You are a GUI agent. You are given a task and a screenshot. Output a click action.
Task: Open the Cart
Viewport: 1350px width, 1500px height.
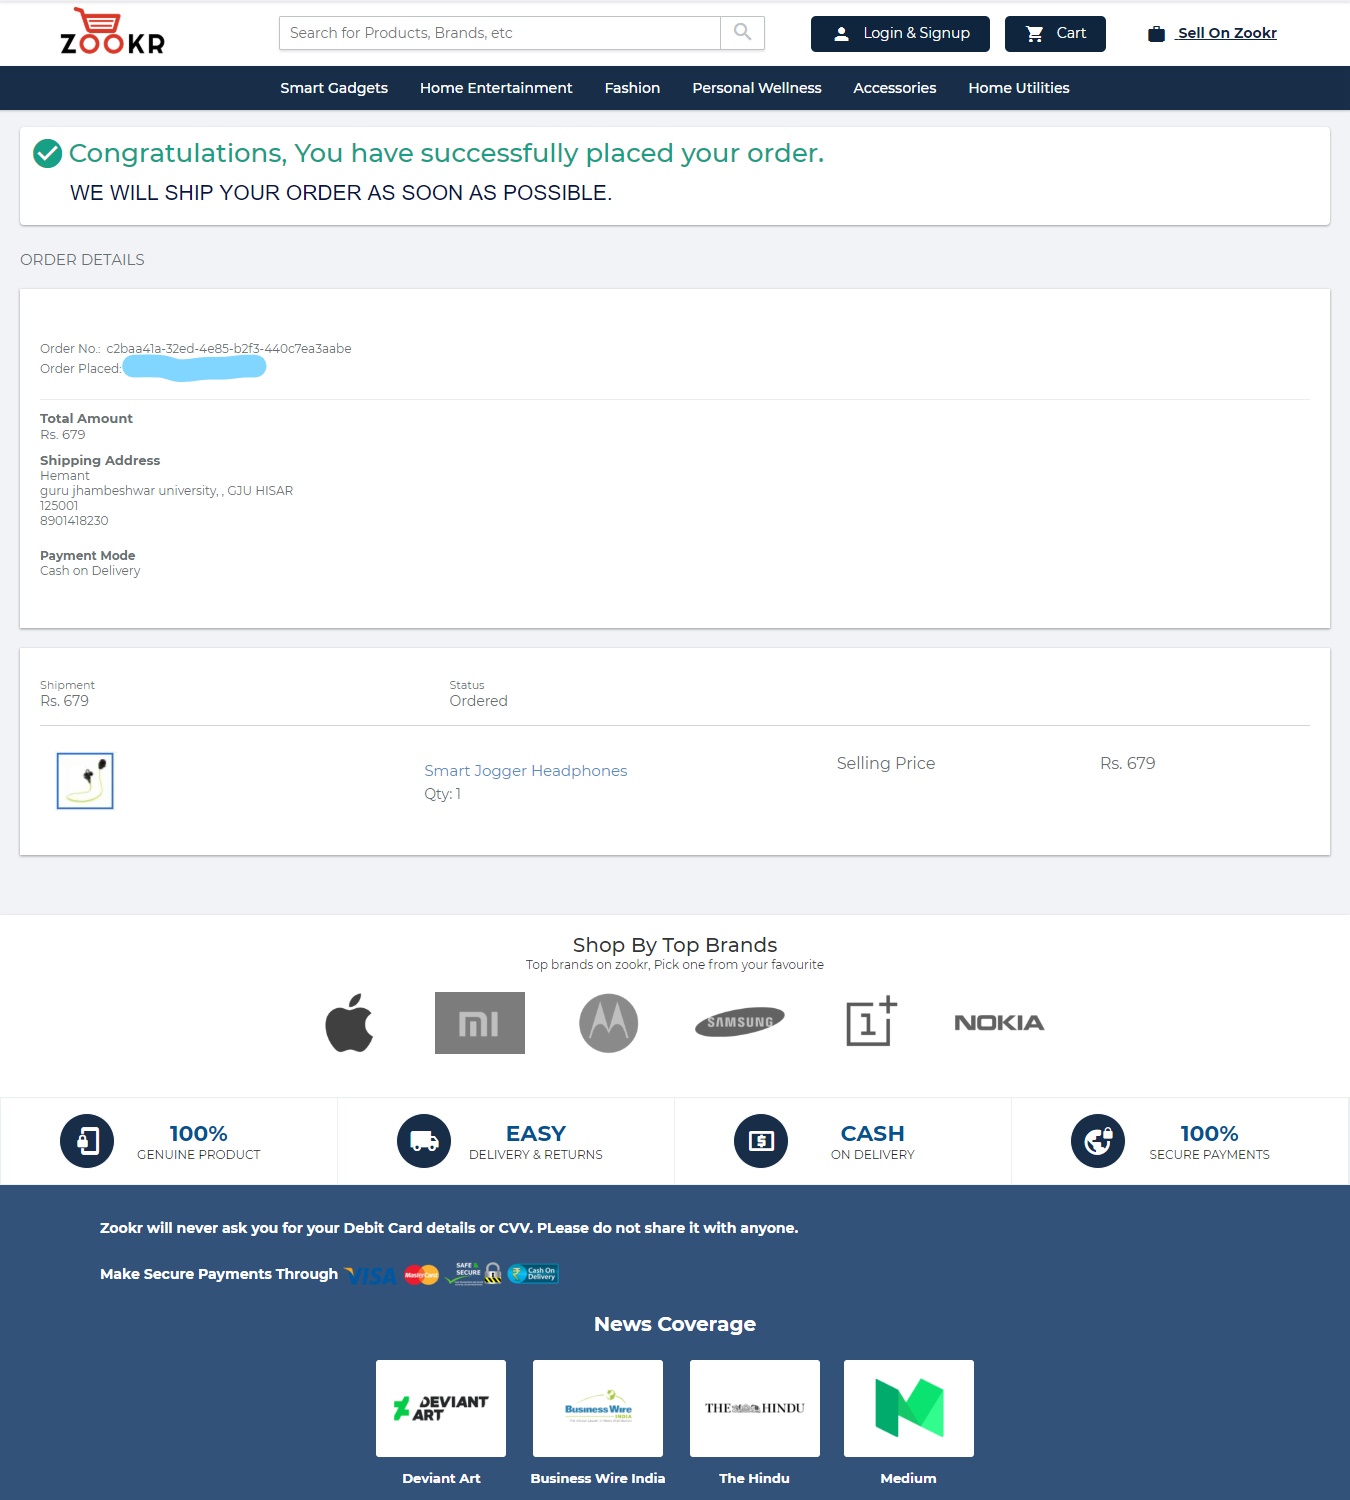(x=1055, y=33)
